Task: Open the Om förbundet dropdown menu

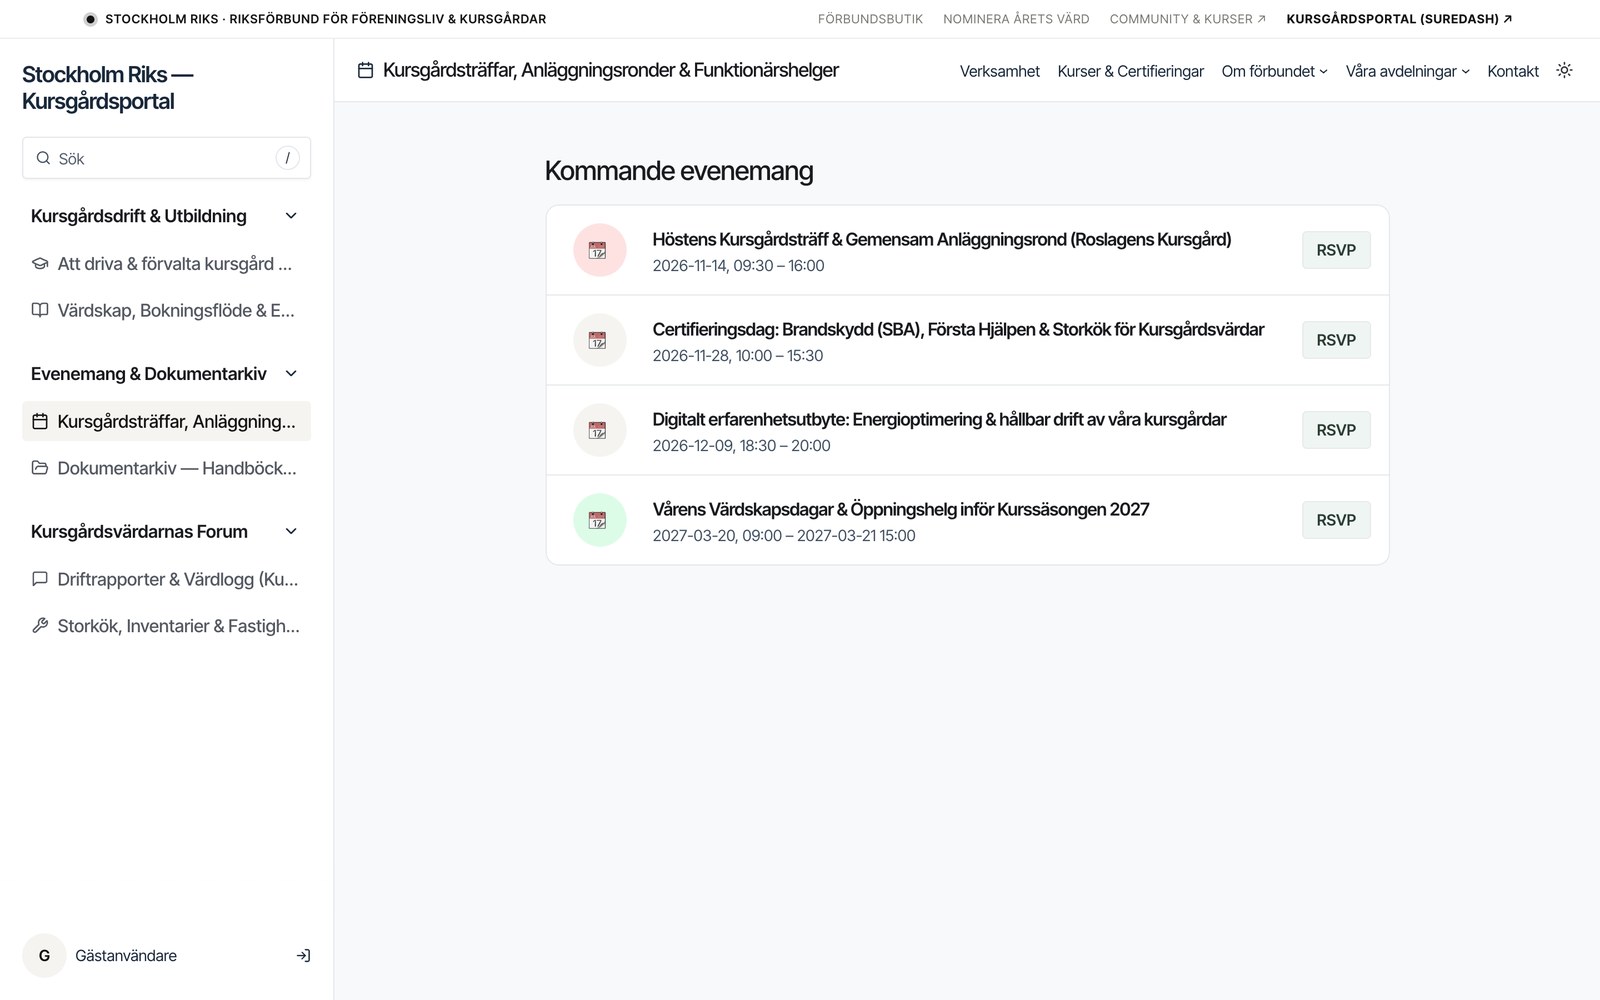Action: 1274,71
